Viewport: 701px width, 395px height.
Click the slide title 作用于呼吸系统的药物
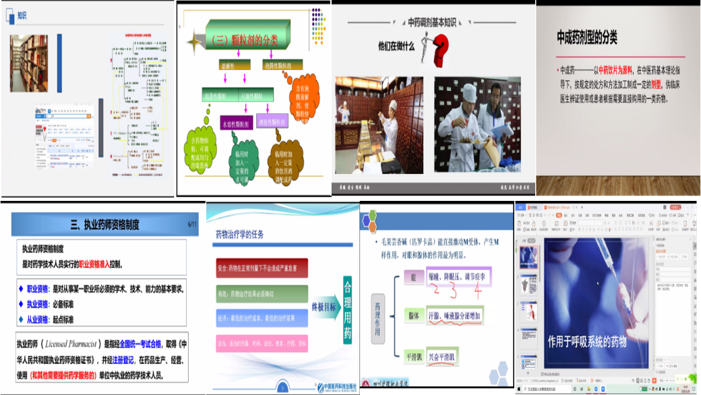[587, 342]
